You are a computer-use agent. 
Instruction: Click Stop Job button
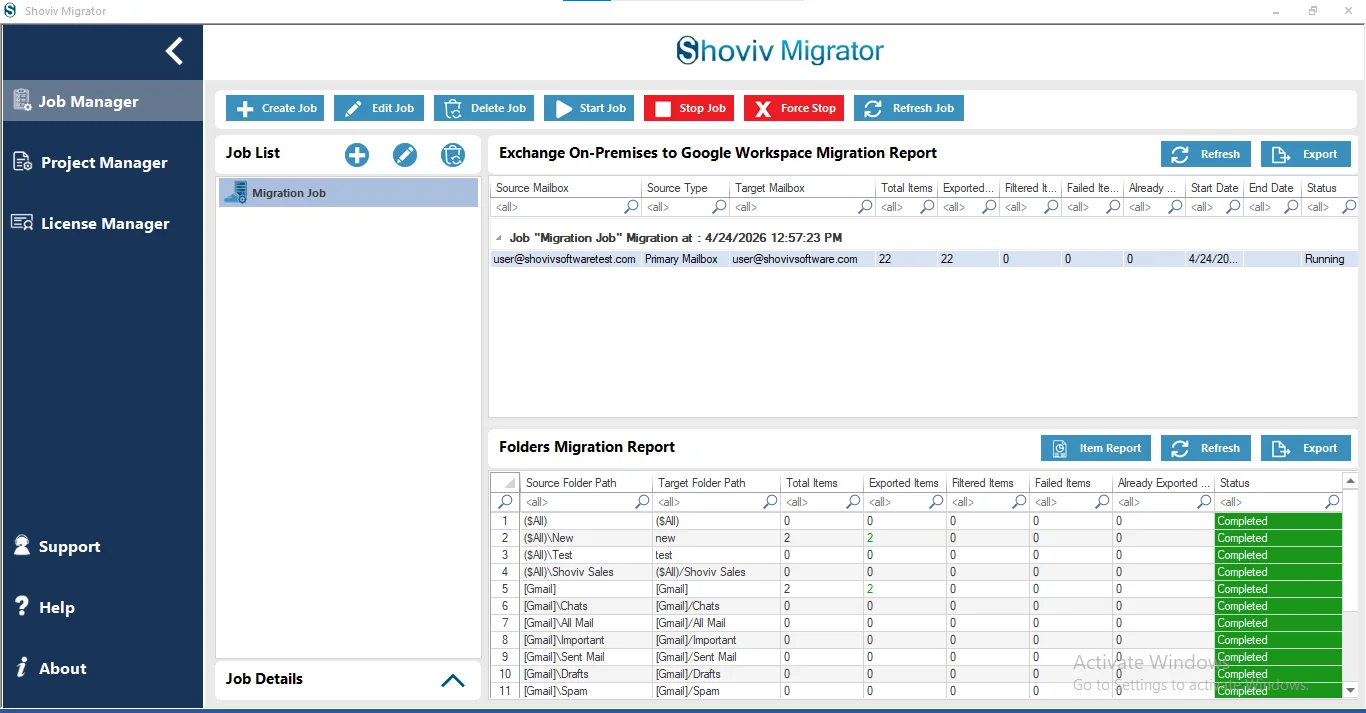689,108
